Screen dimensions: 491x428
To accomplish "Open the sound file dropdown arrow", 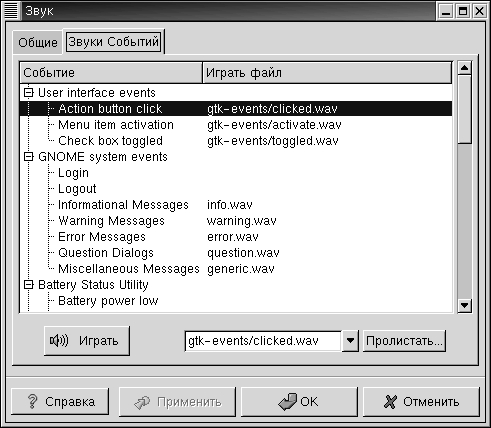I will (350, 341).
